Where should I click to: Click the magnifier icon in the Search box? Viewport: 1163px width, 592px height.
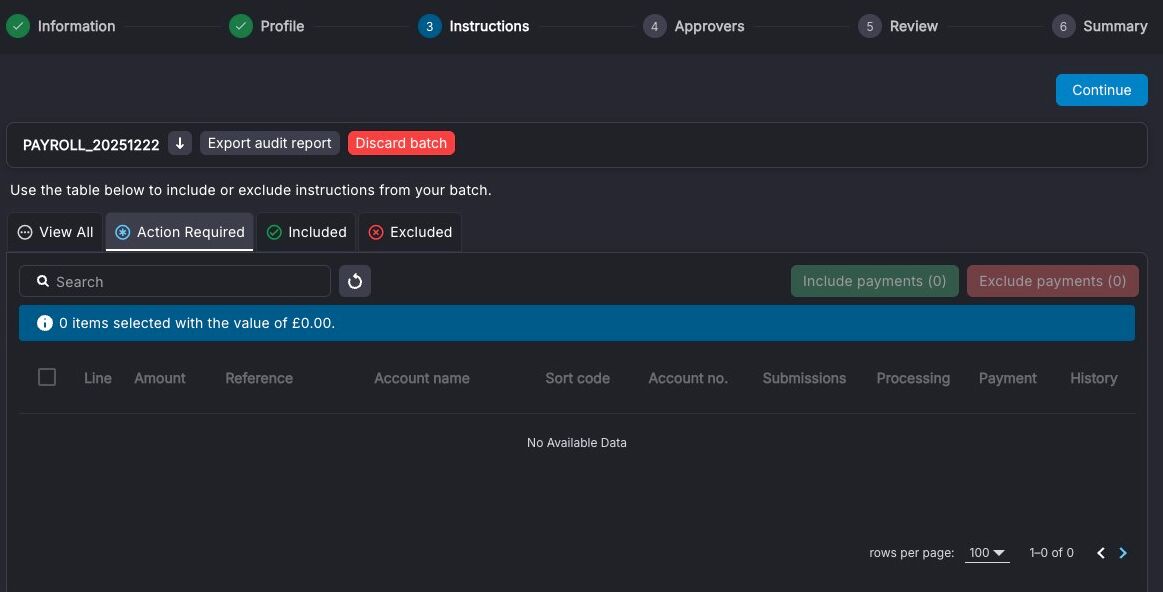click(43, 281)
